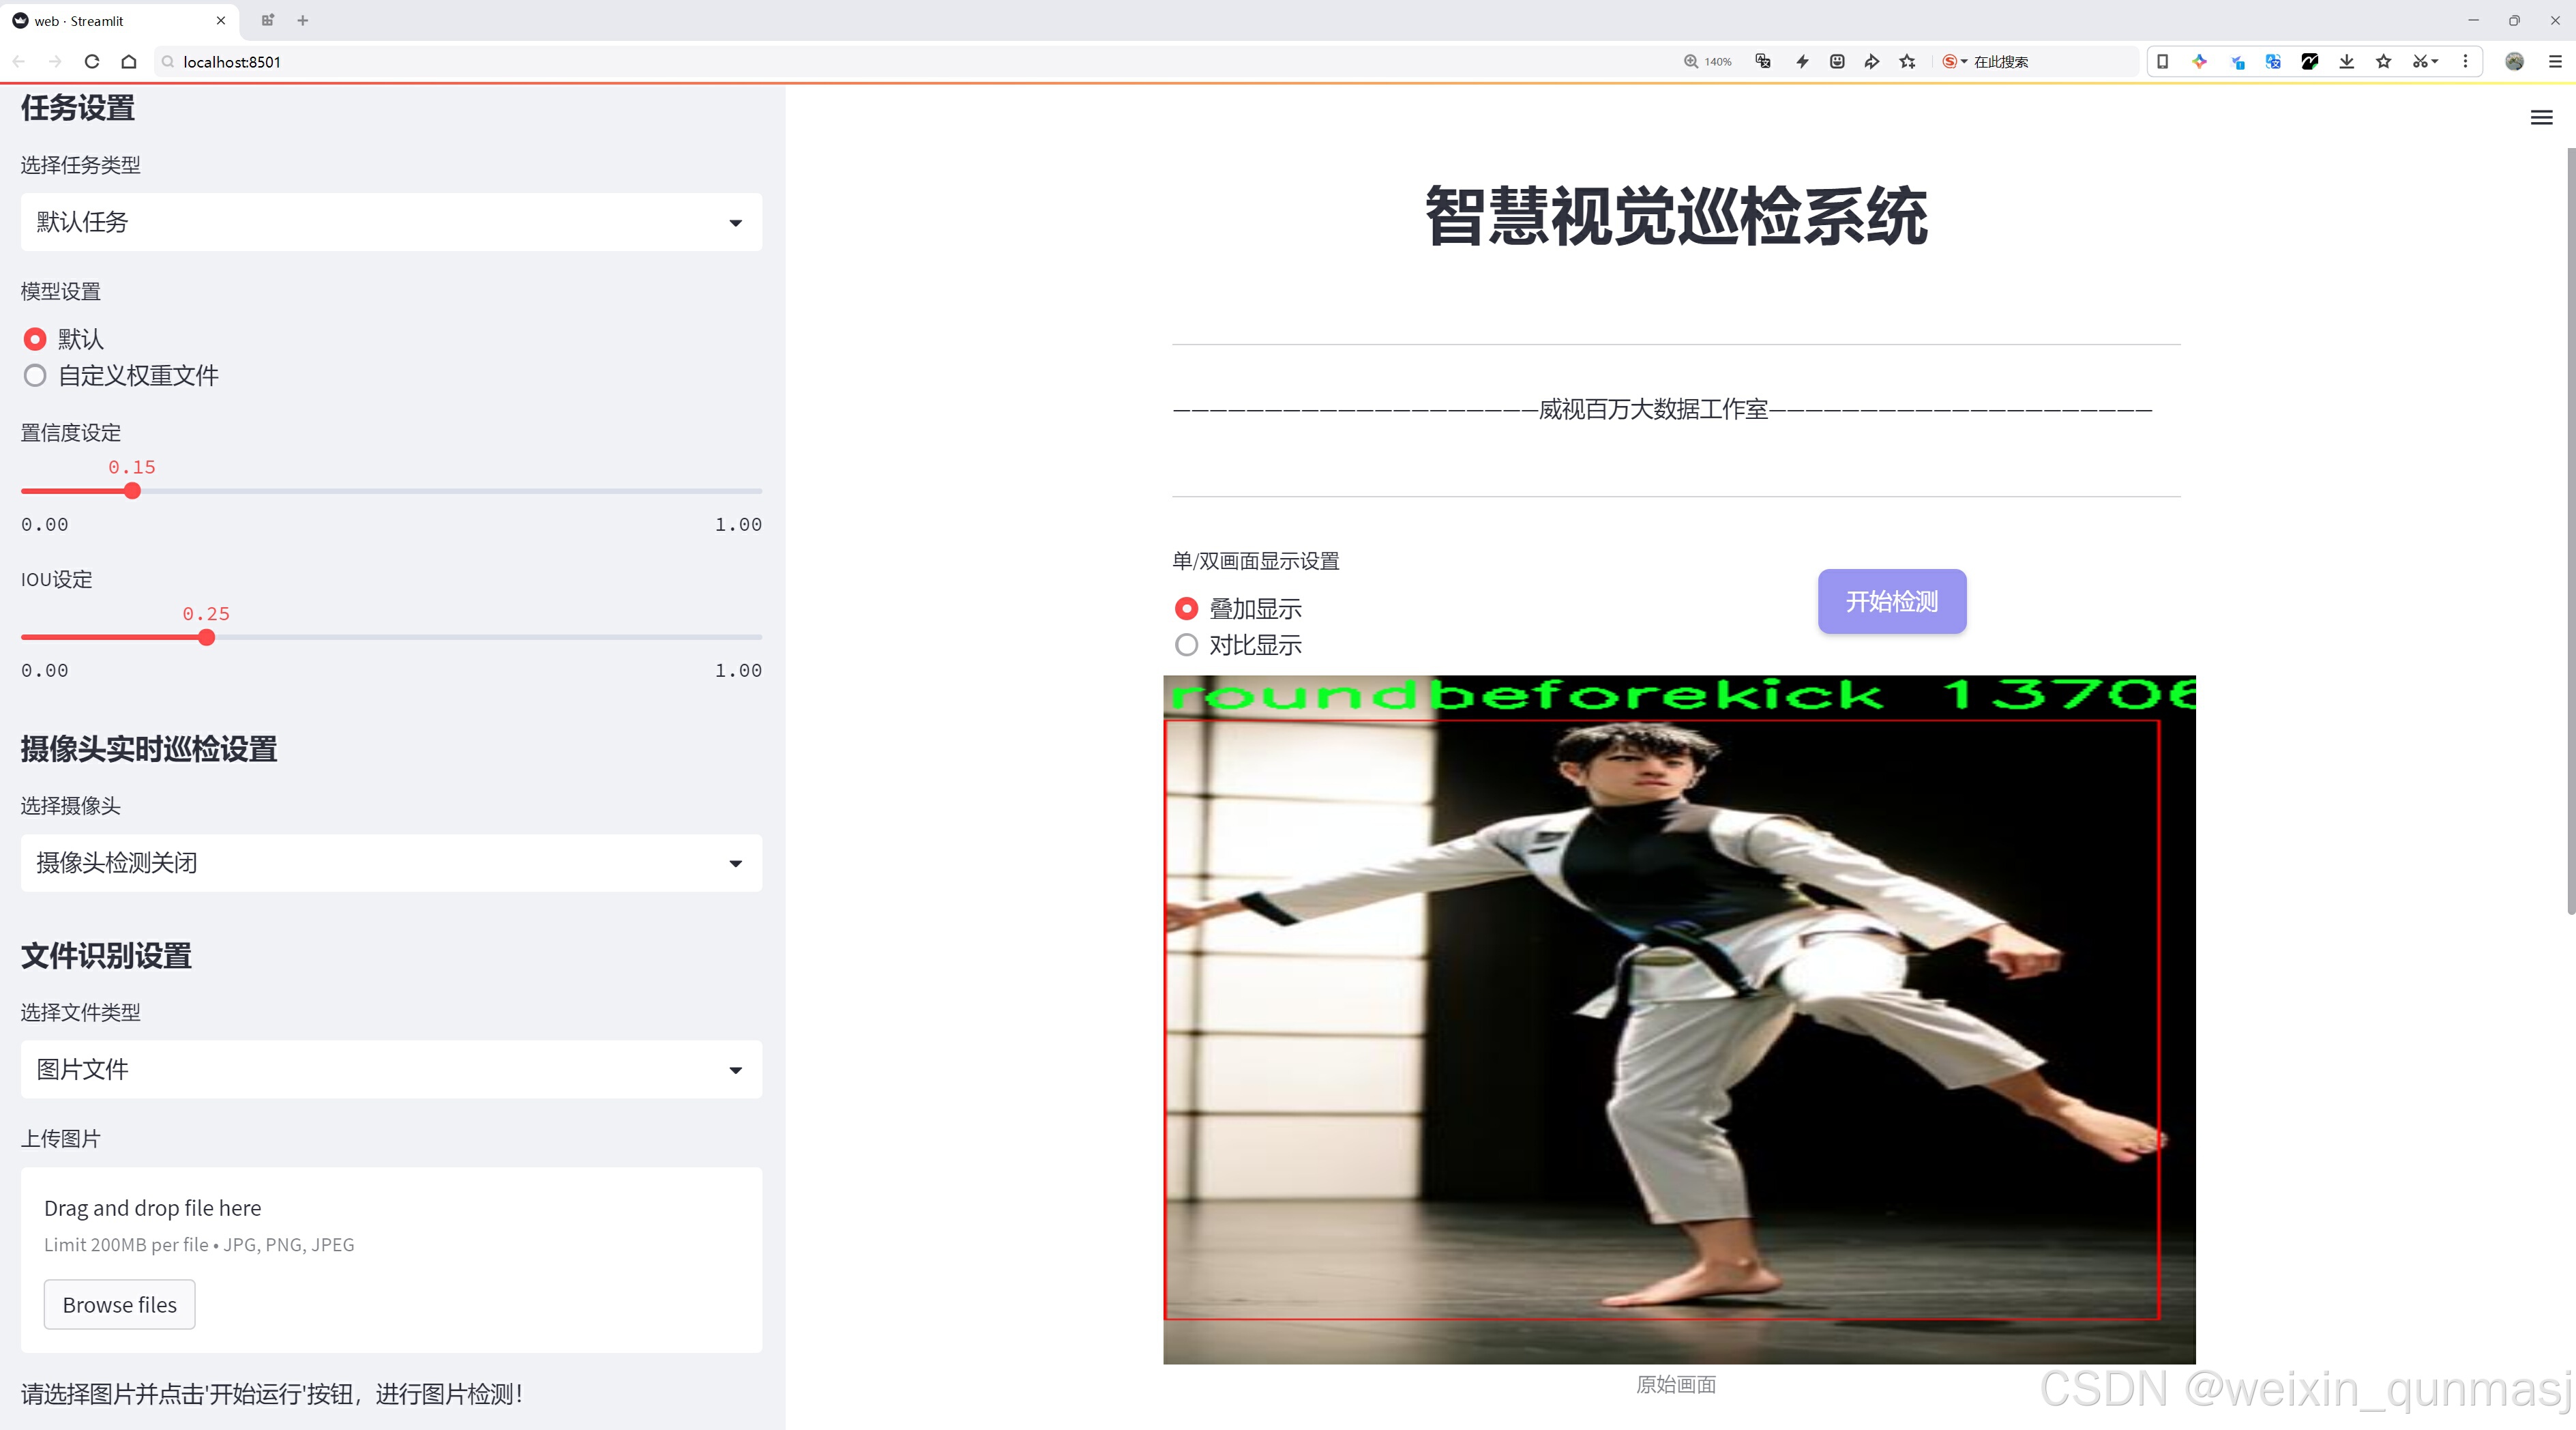Click the translate page icon
Screen dimensions: 2576x1430
[1763, 62]
